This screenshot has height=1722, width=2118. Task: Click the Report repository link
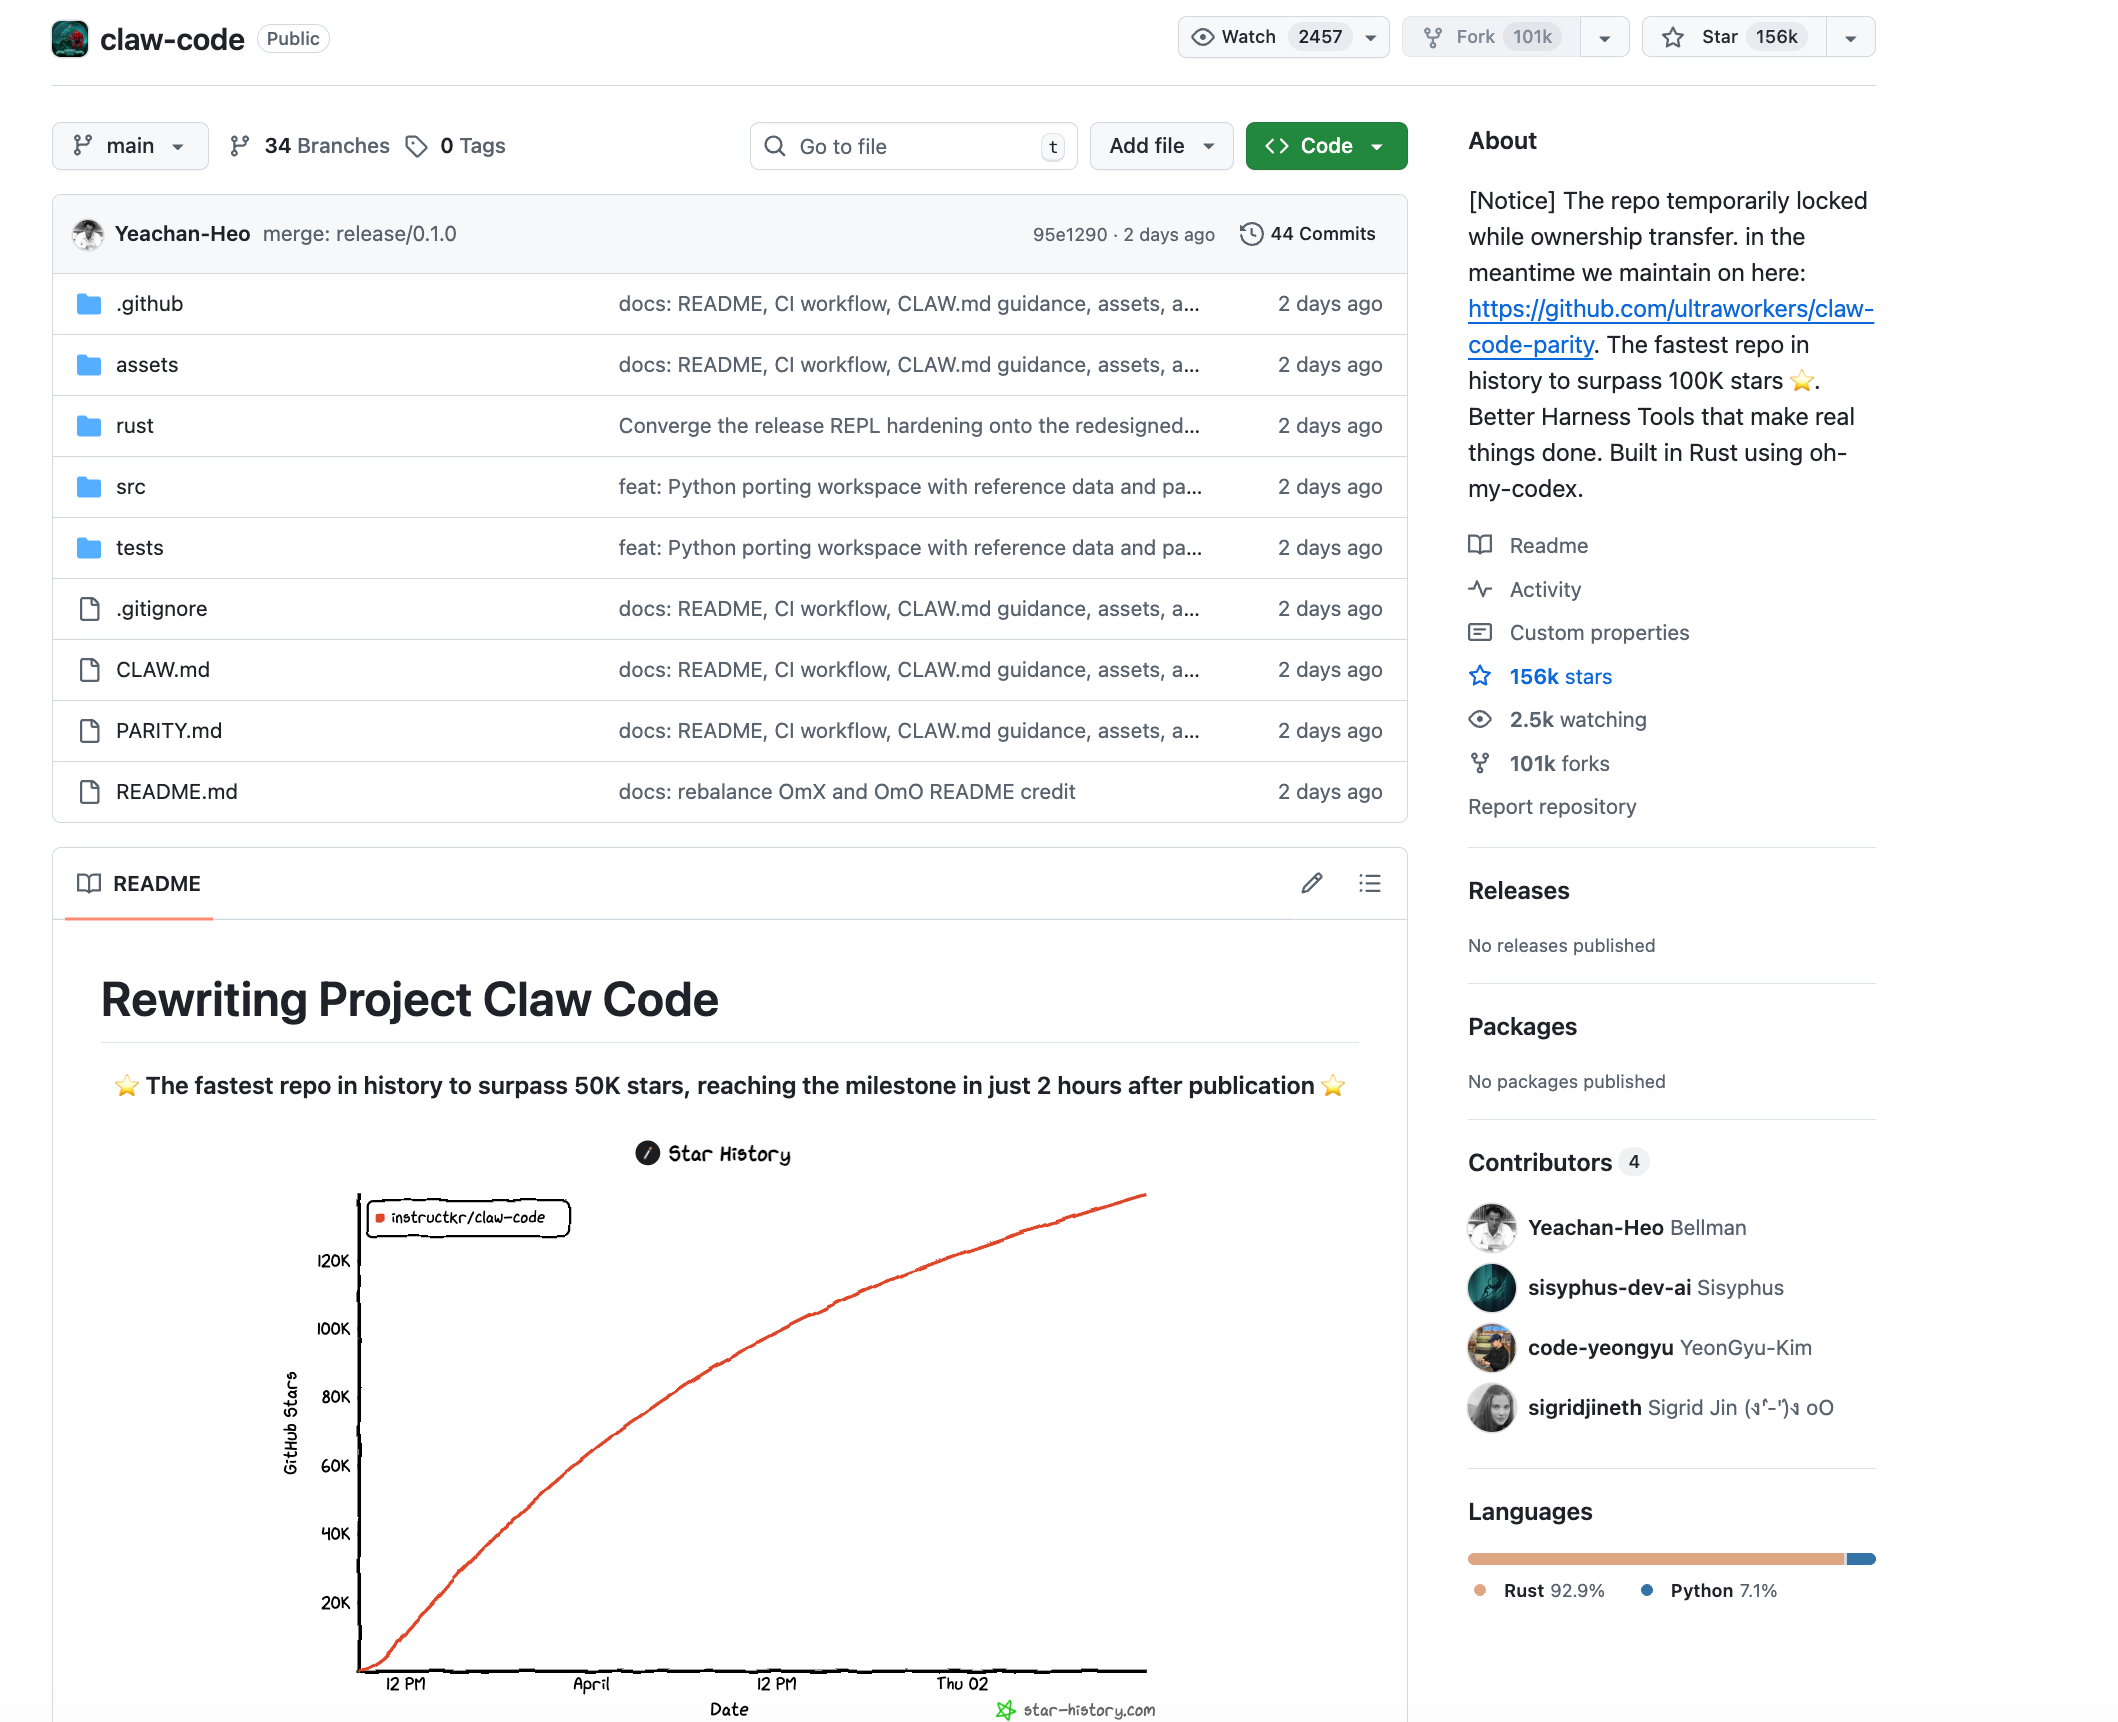pos(1551,806)
